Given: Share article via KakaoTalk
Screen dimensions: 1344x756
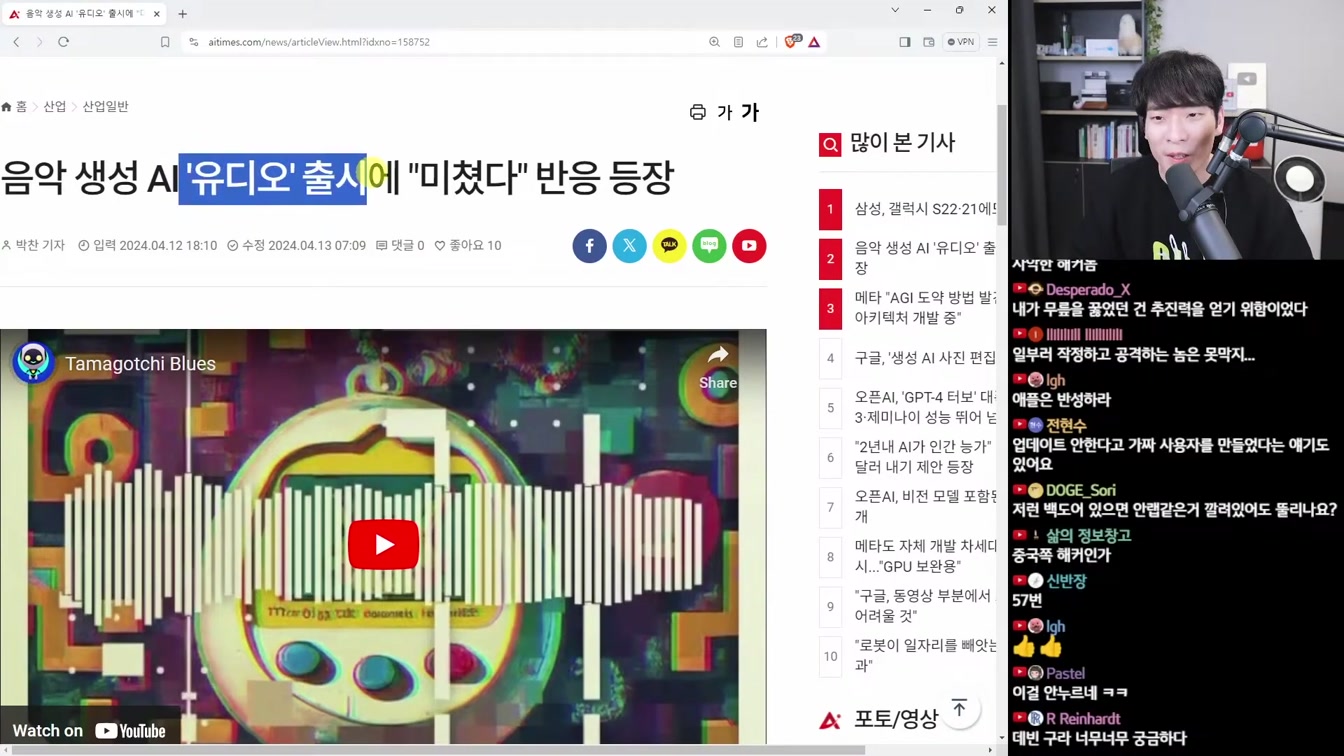Looking at the screenshot, I should pos(670,246).
